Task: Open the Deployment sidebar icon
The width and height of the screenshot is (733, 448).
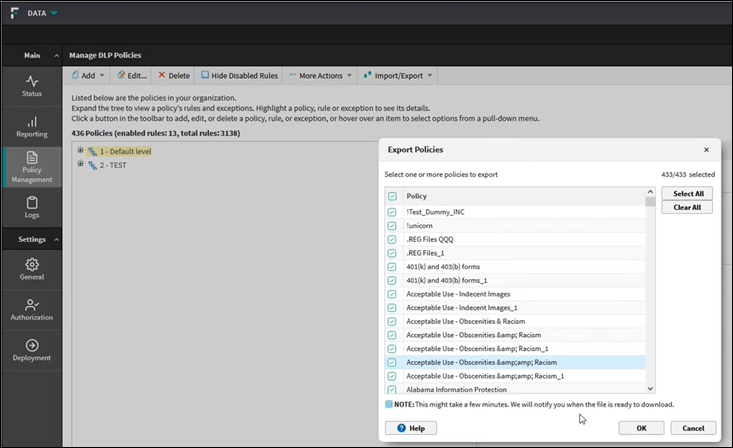Action: click(x=32, y=350)
